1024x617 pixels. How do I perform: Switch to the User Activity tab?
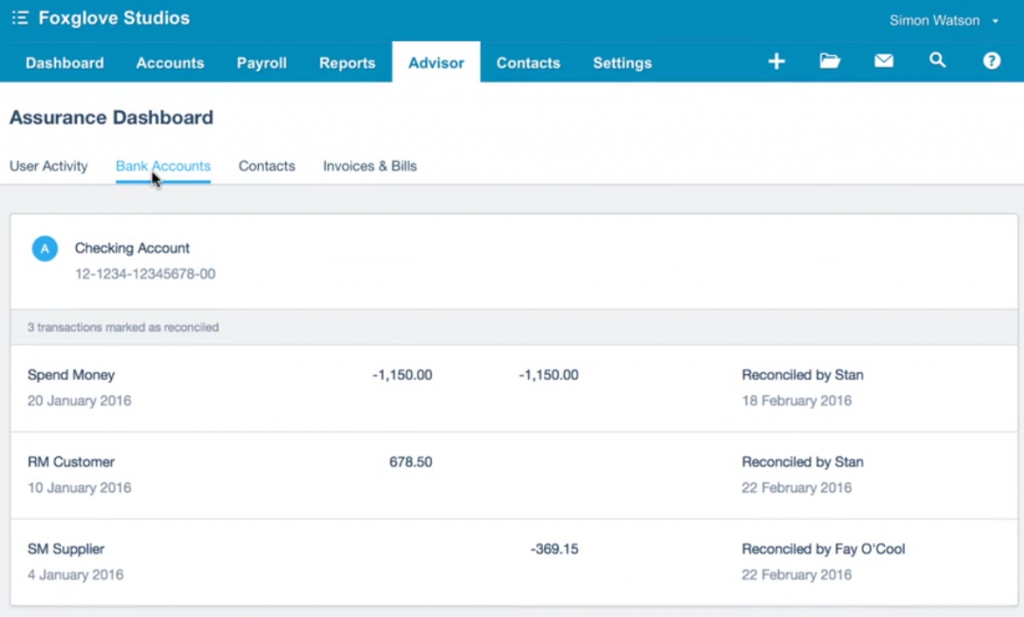[x=49, y=166]
